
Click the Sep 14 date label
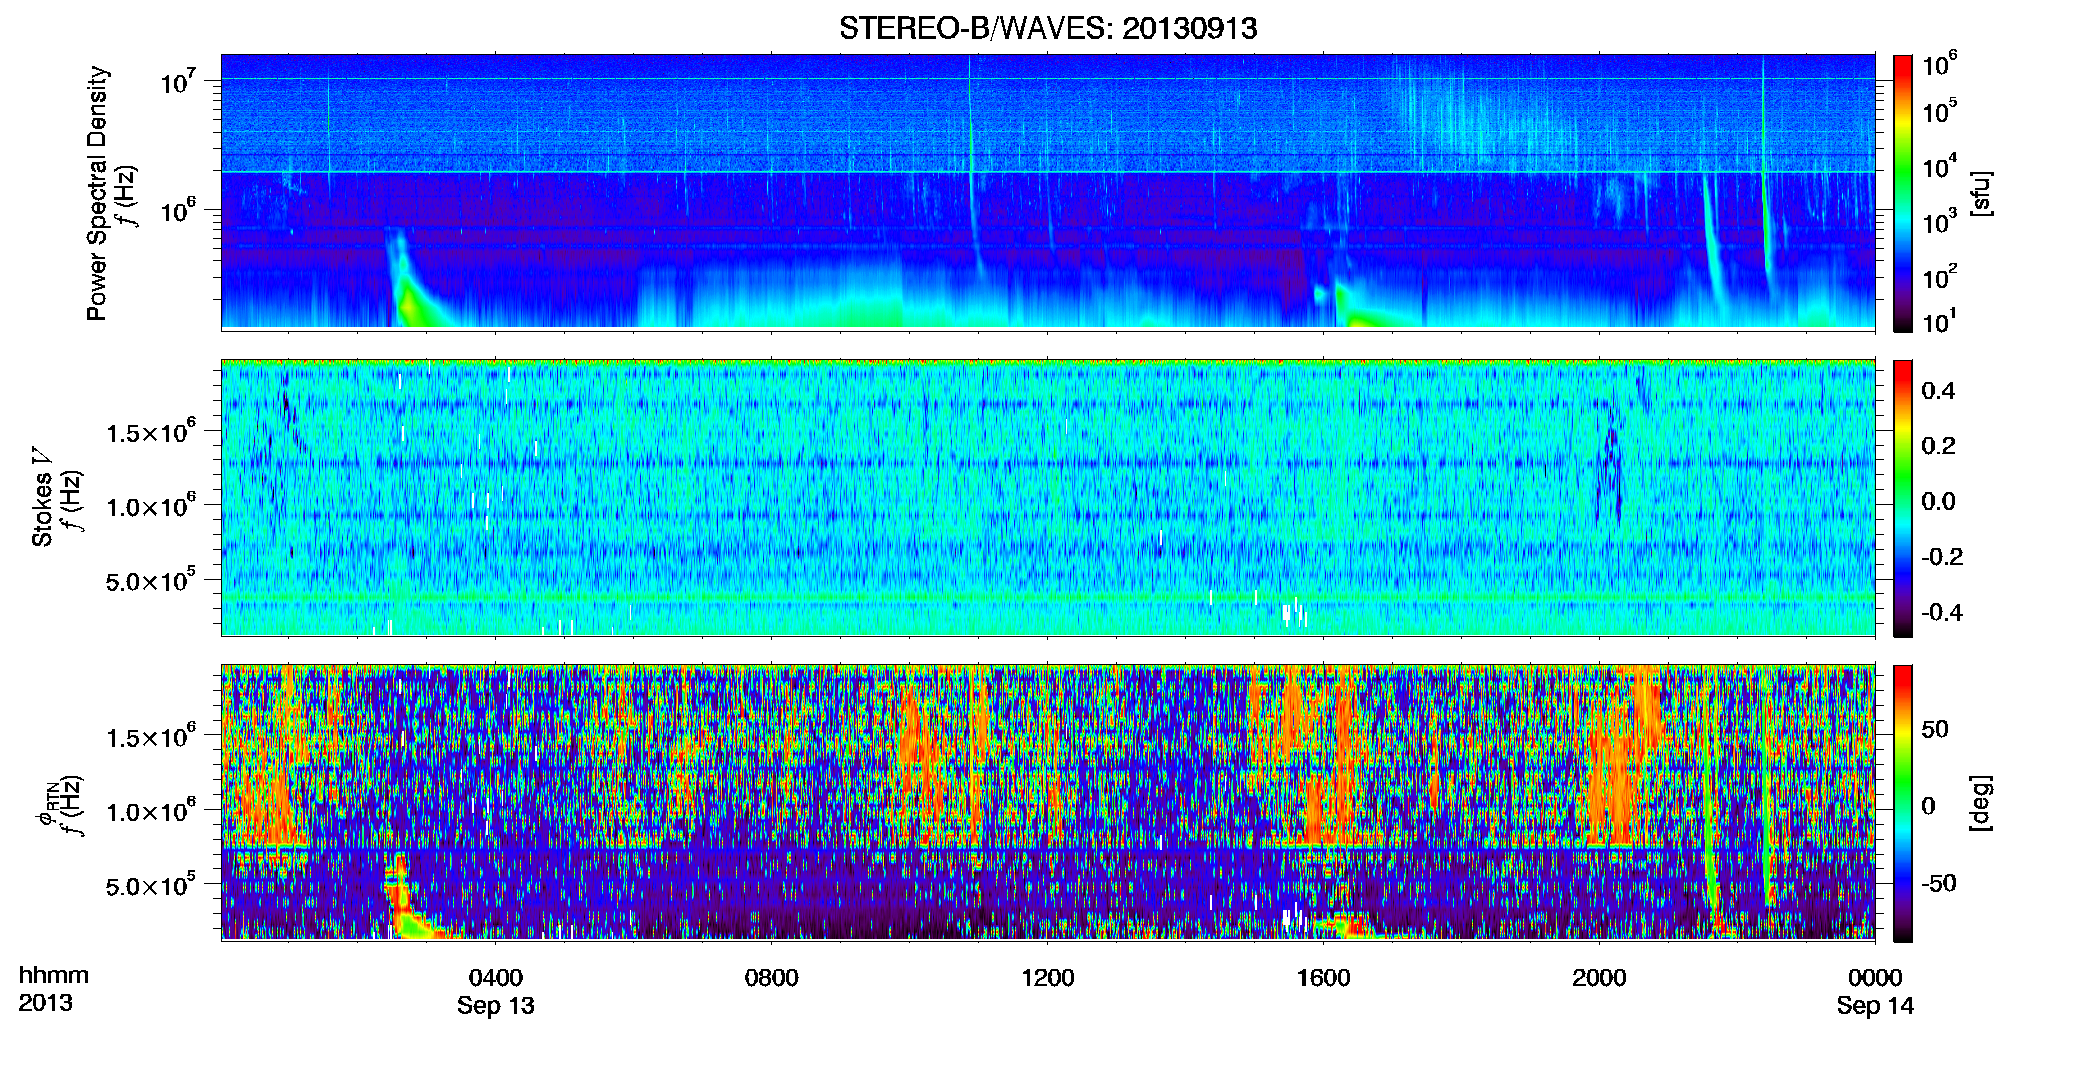(1875, 1006)
